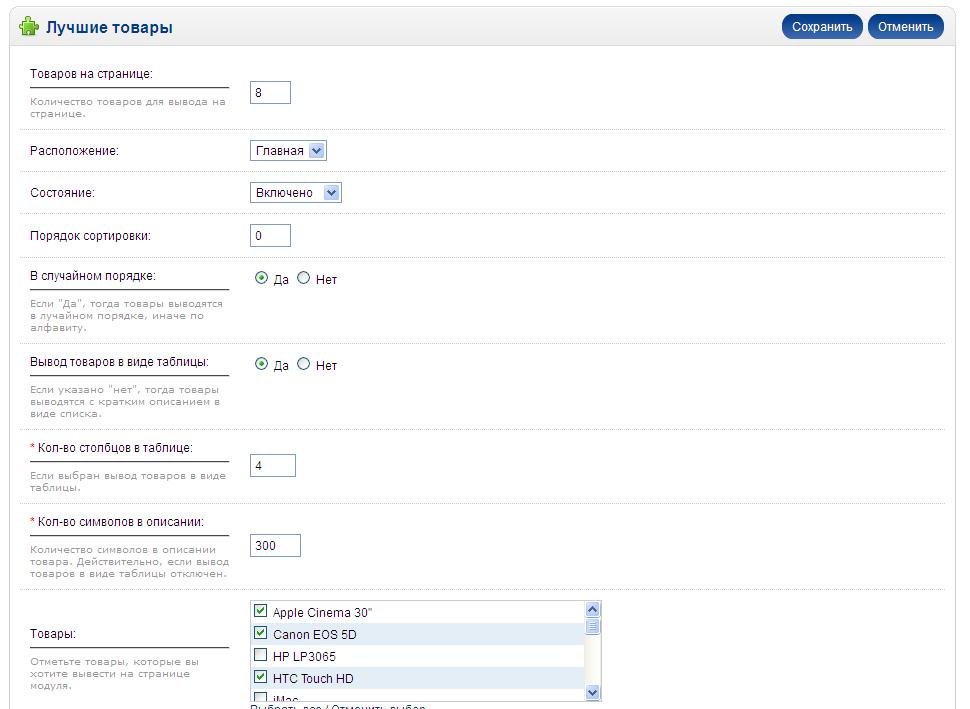Screen dimensions: 970x709
Task: Uncheck the Canon EOS 5D checkbox
Action: [x=261, y=633]
